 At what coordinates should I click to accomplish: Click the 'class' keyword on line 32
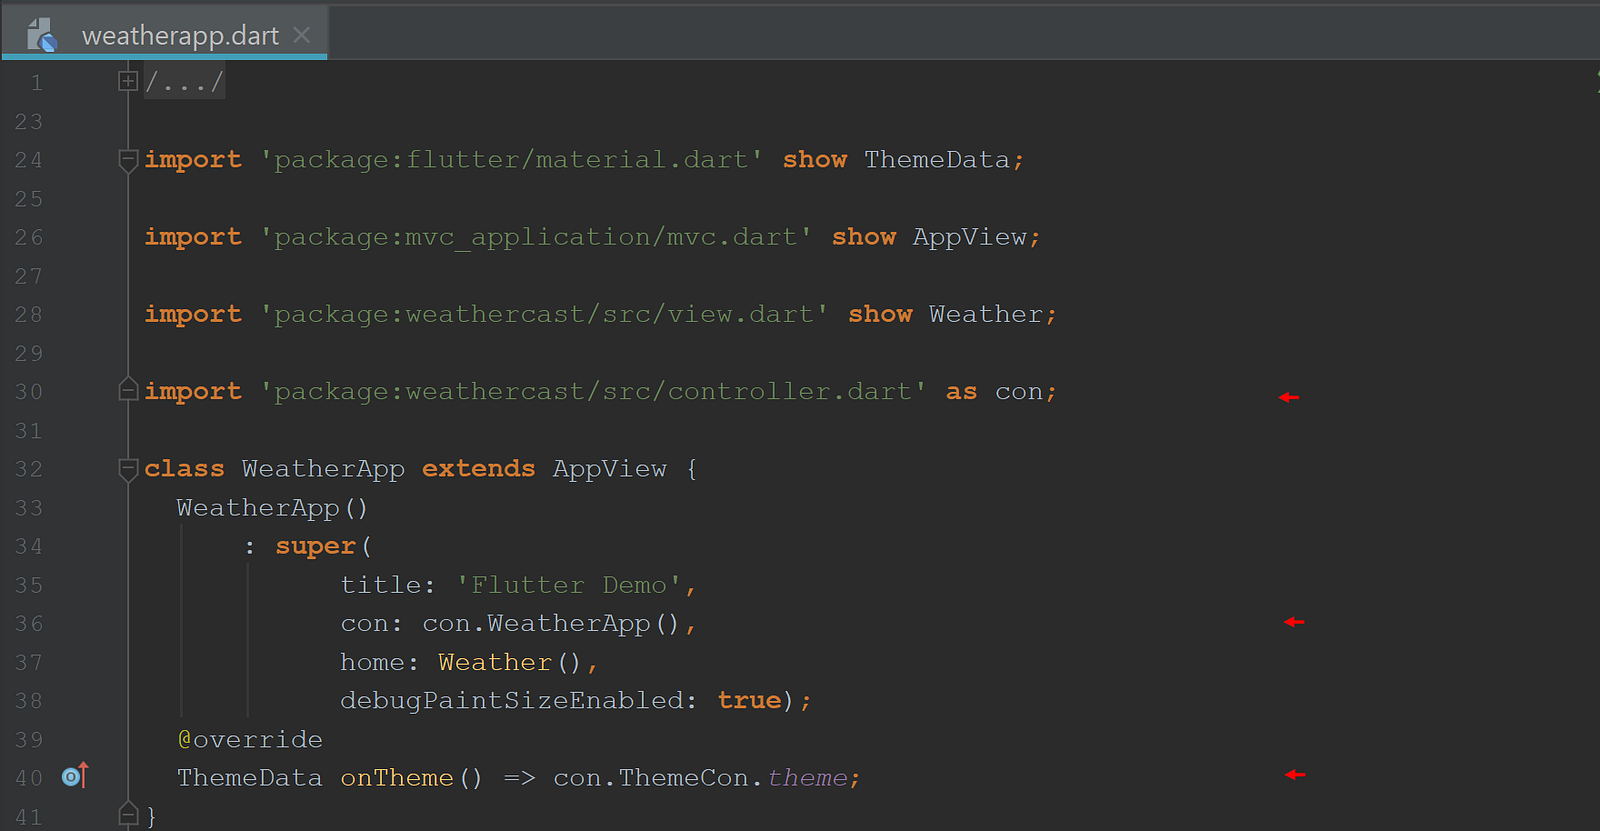coord(184,469)
